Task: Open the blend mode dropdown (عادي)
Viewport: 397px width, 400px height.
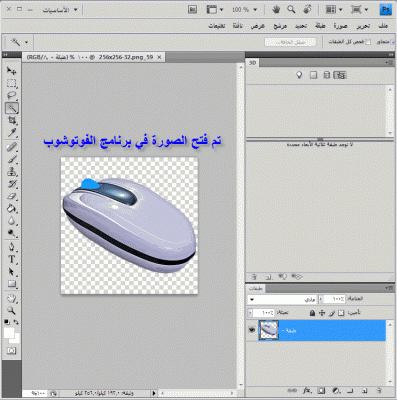Action: pyautogui.click(x=282, y=299)
